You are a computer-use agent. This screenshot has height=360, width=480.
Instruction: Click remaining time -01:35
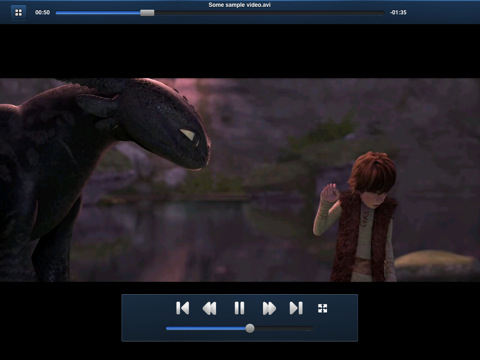coord(398,13)
